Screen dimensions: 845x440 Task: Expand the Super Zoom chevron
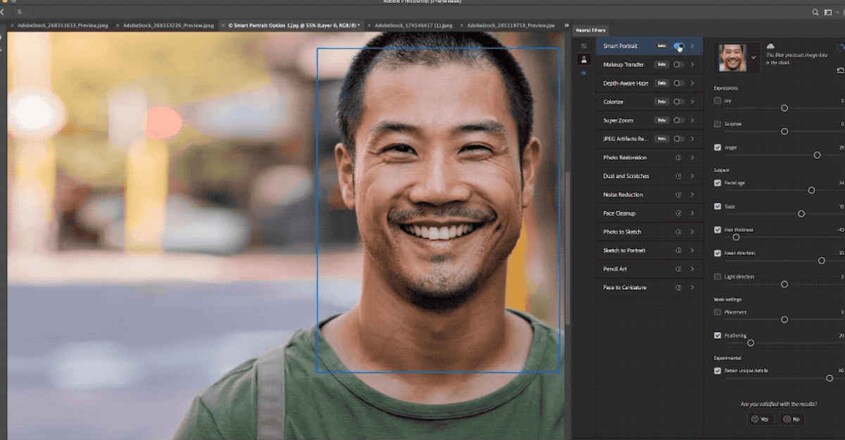pos(693,120)
